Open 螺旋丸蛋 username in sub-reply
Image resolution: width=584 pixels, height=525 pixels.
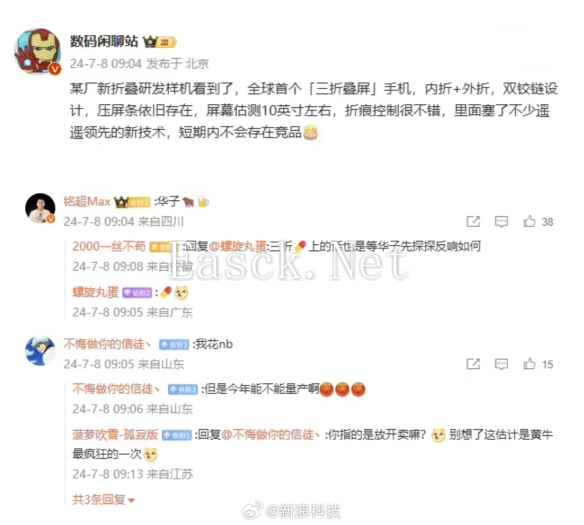click(x=95, y=292)
